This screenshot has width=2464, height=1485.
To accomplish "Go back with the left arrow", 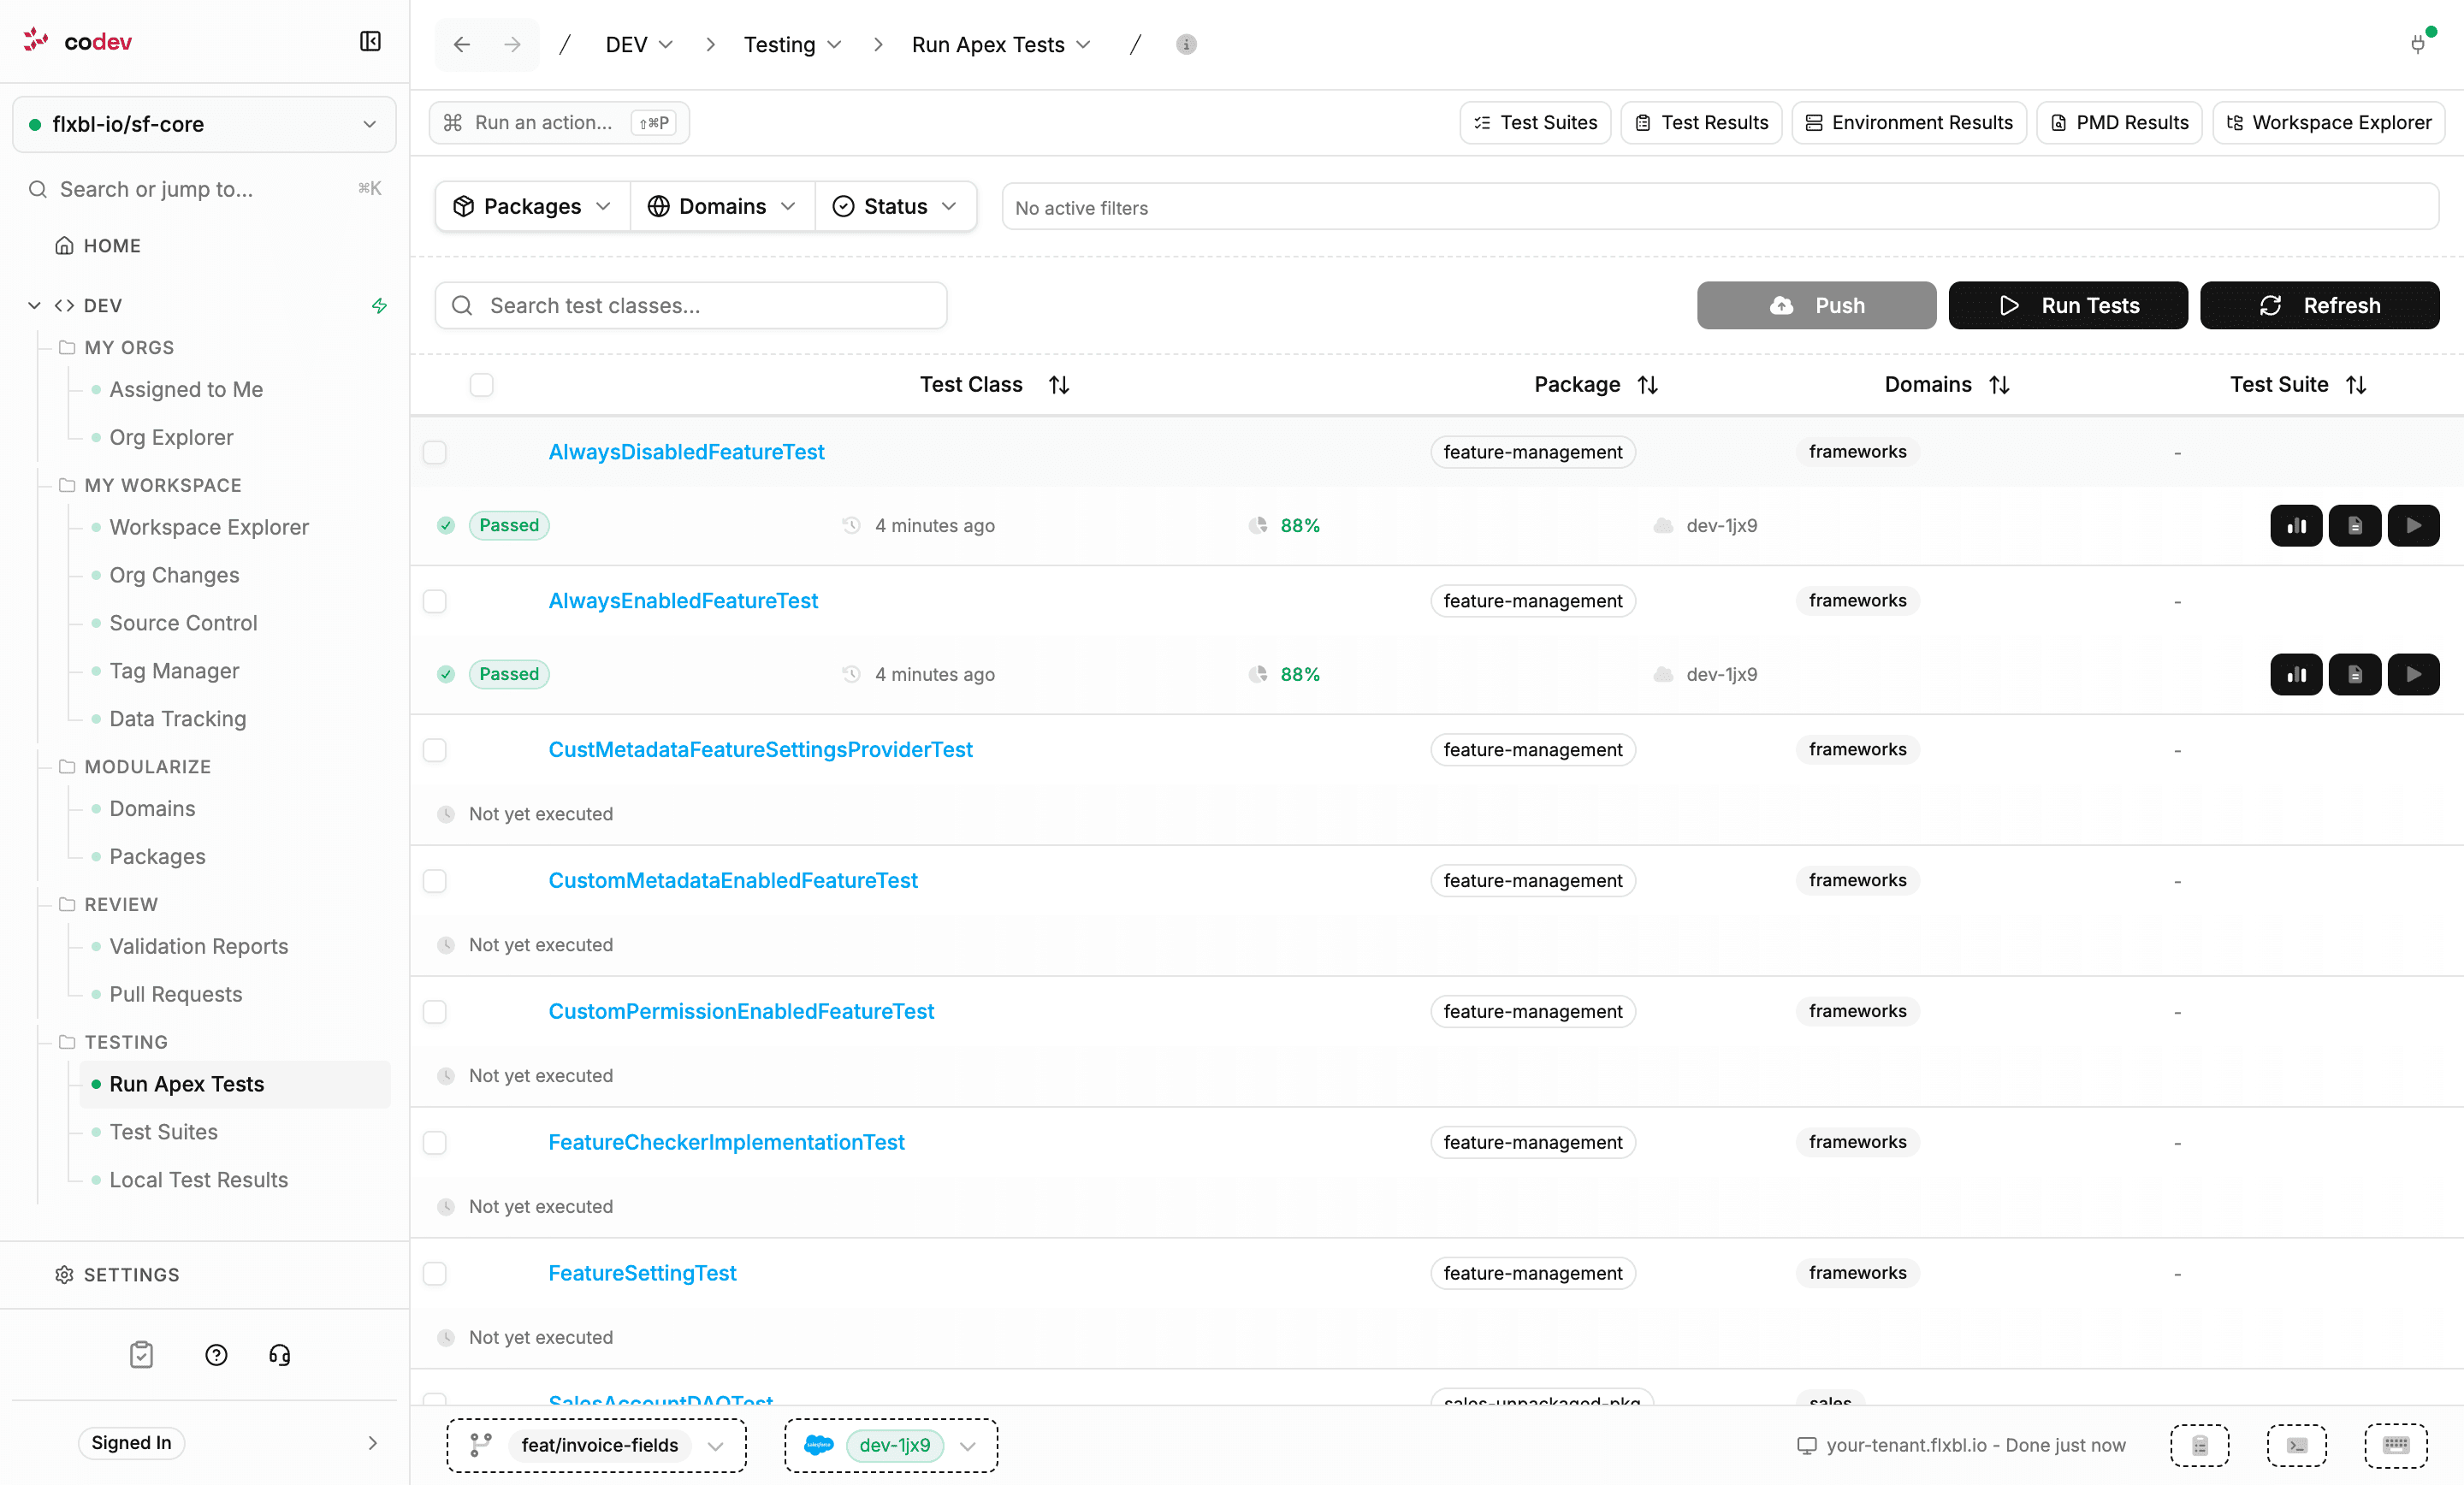I will click(461, 44).
